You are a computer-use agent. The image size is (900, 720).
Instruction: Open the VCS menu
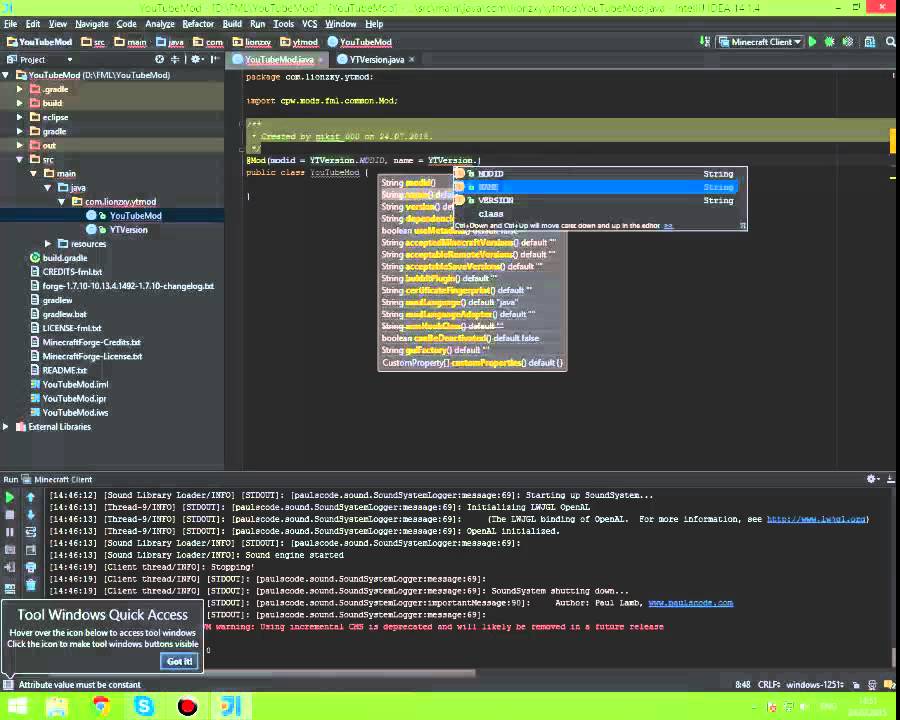pyautogui.click(x=309, y=24)
